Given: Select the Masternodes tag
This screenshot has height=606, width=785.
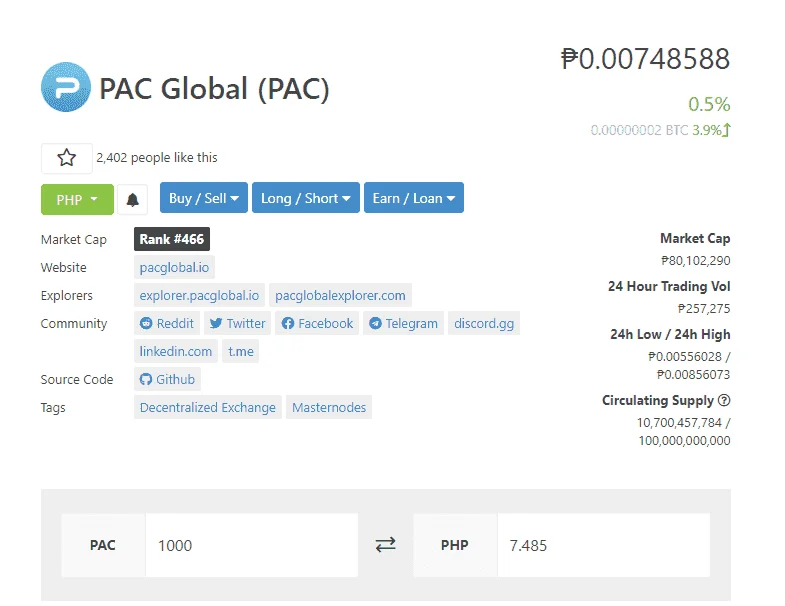Looking at the screenshot, I should pos(329,408).
